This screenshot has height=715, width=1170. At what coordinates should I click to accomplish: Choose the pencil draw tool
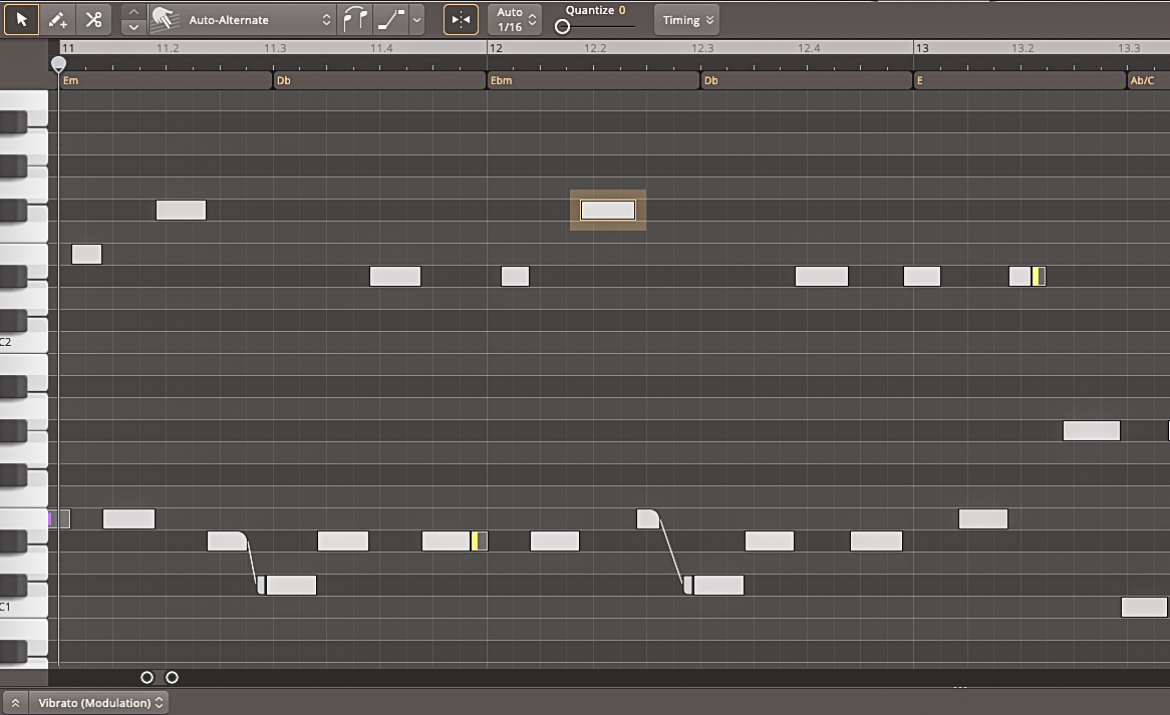57,19
